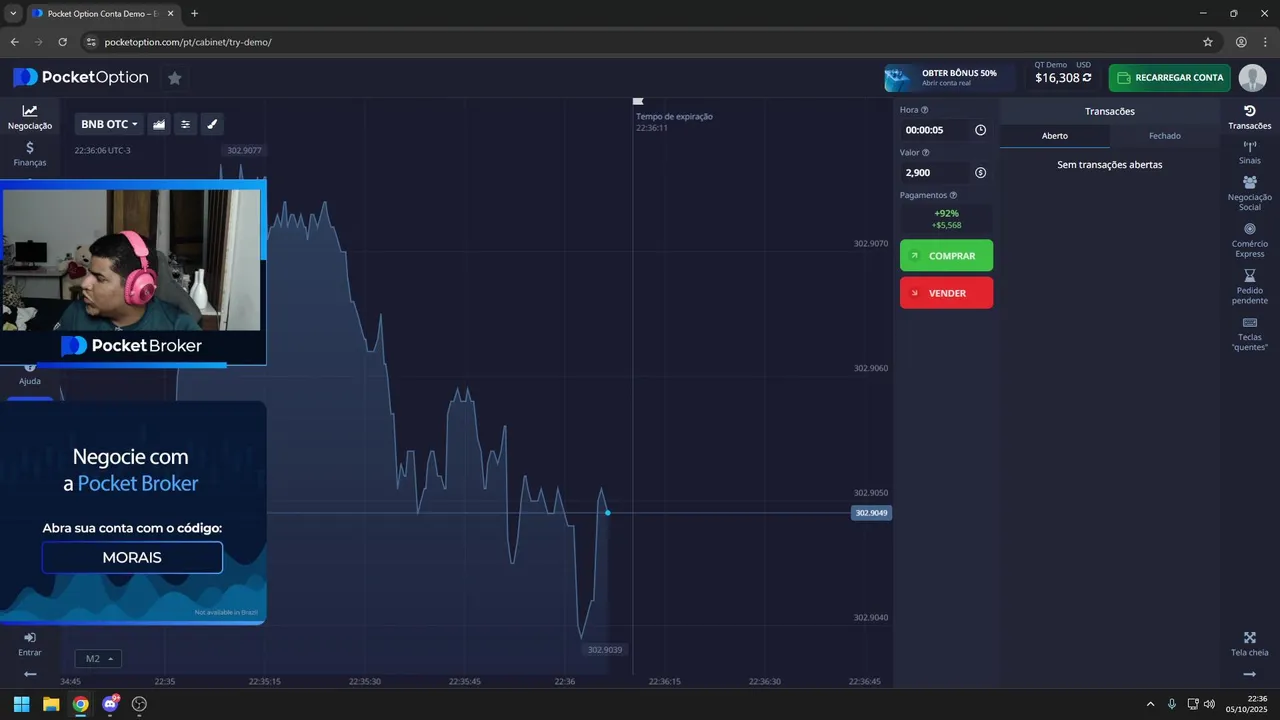Open Chrome from taskbar
This screenshot has width=1280, height=720.
coord(80,704)
